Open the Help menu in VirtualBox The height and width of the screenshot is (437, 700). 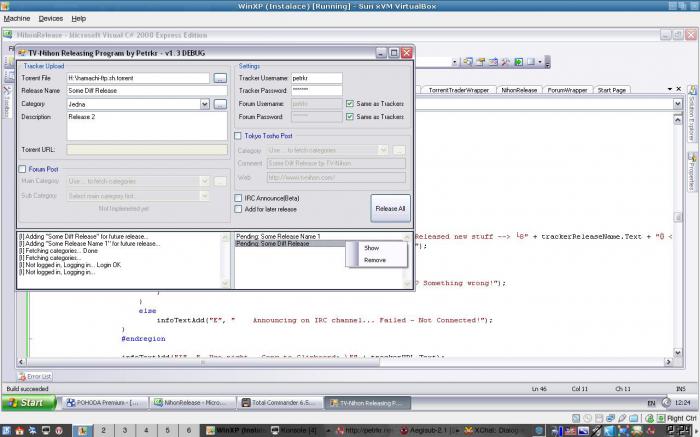pos(79,19)
